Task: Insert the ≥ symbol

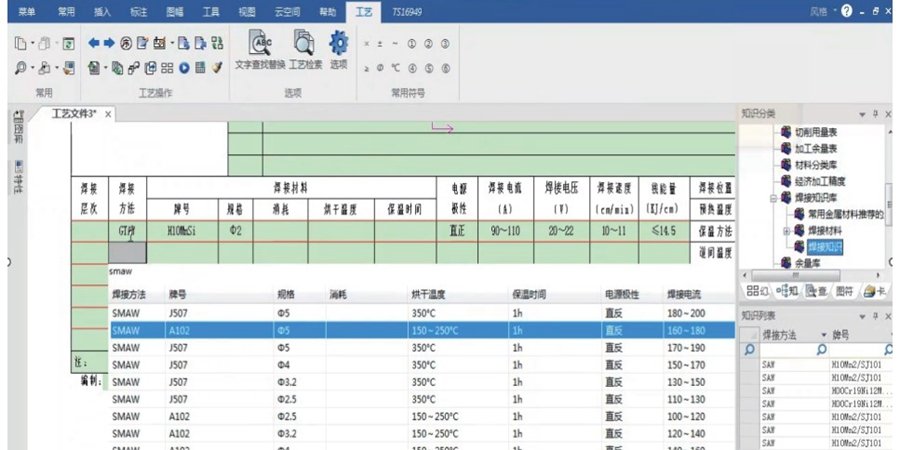Action: pyautogui.click(x=367, y=68)
